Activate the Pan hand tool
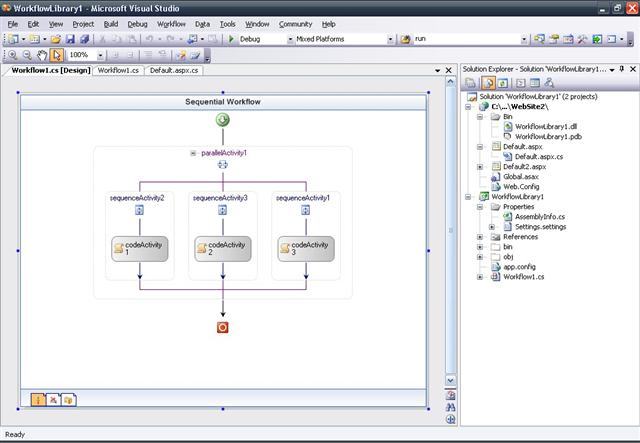640x443 pixels. tap(42, 55)
